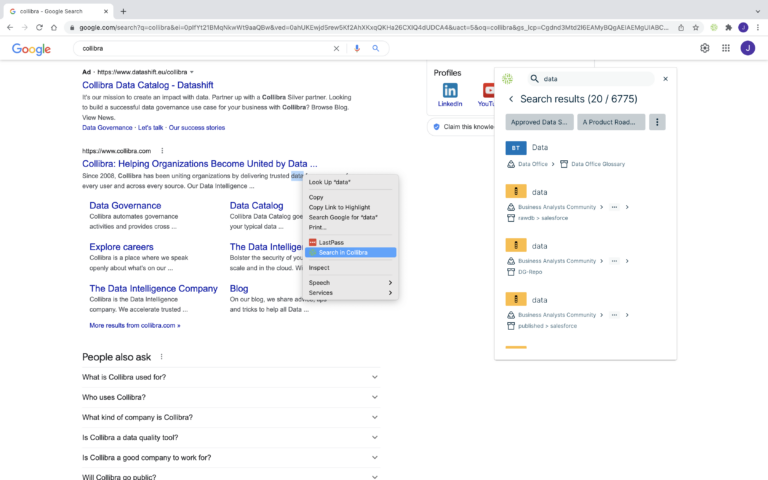Click 'Claim this knowledge' panel button
Image resolution: width=768 pixels, height=480 pixels.
[x=461, y=127]
